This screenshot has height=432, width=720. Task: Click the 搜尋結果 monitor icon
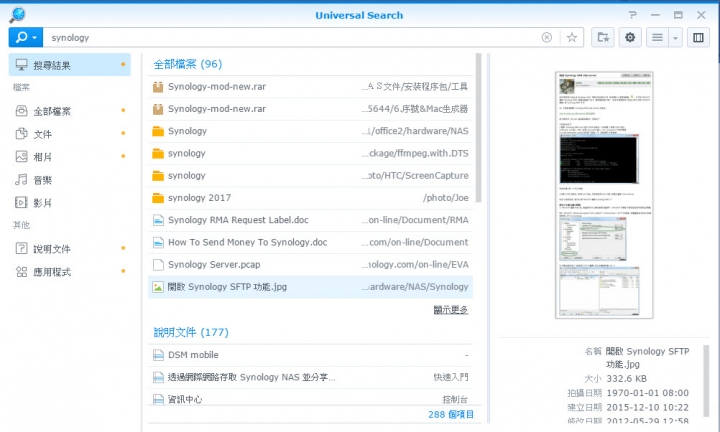click(x=21, y=65)
